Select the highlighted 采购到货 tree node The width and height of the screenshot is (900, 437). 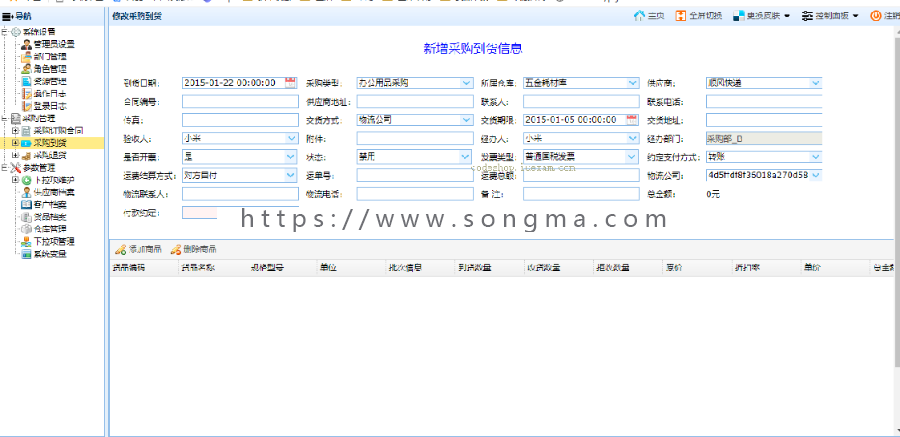[50, 143]
